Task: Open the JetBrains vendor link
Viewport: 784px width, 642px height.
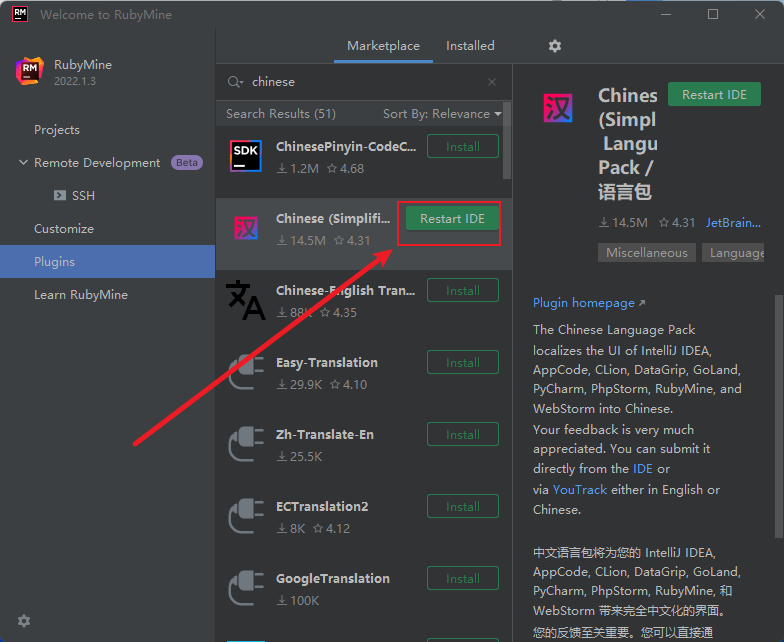Action: pyautogui.click(x=733, y=223)
